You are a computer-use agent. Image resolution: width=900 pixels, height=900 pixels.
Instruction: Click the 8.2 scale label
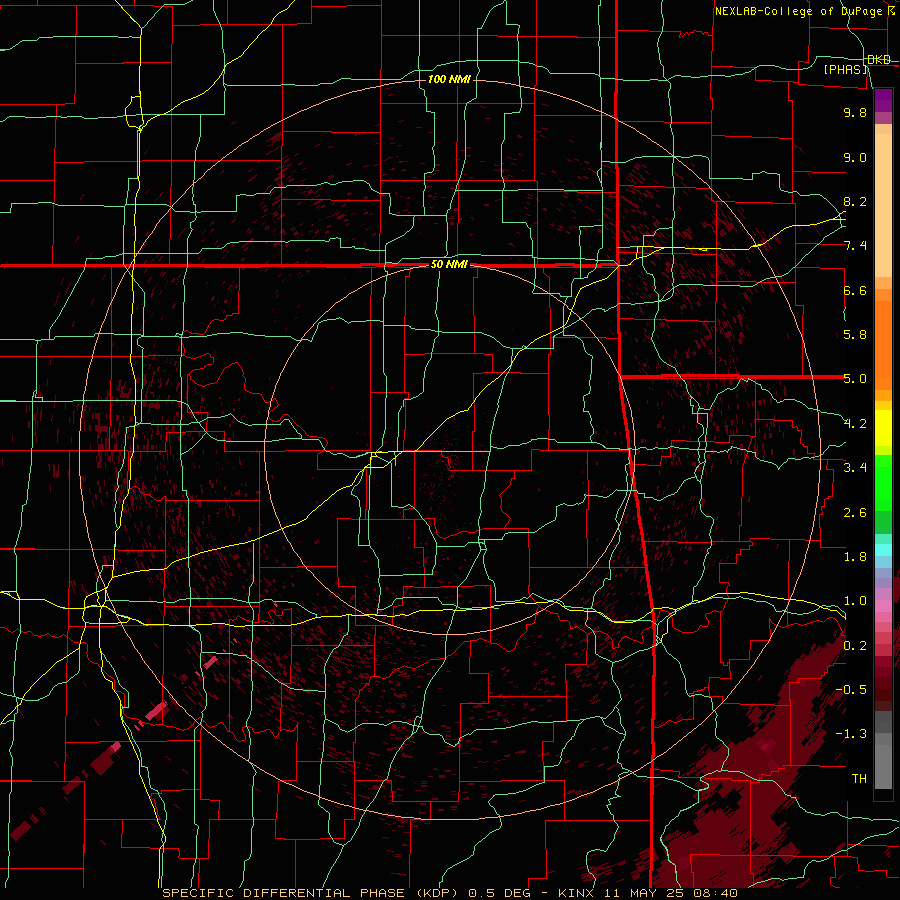pyautogui.click(x=855, y=201)
